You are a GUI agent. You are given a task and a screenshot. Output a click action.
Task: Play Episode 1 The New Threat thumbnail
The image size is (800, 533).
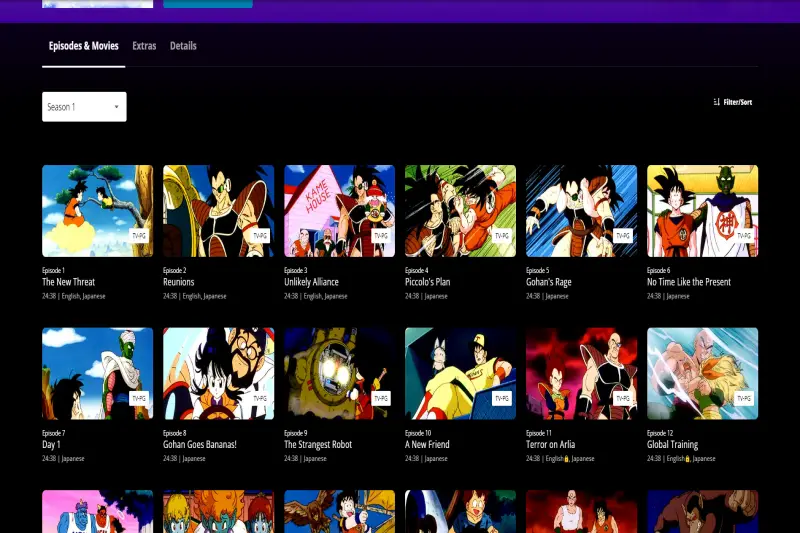(x=97, y=211)
